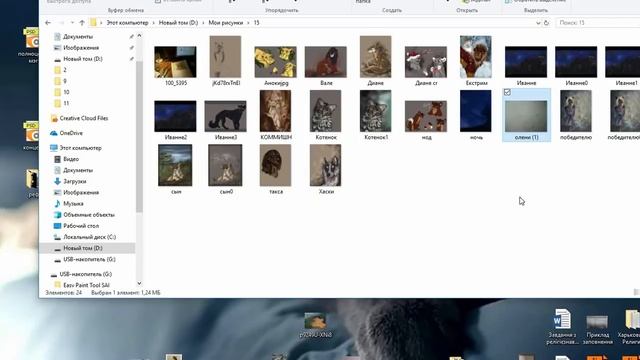Open pinned Изображения in quick access
This screenshot has height=360, width=640.
[x=81, y=48]
